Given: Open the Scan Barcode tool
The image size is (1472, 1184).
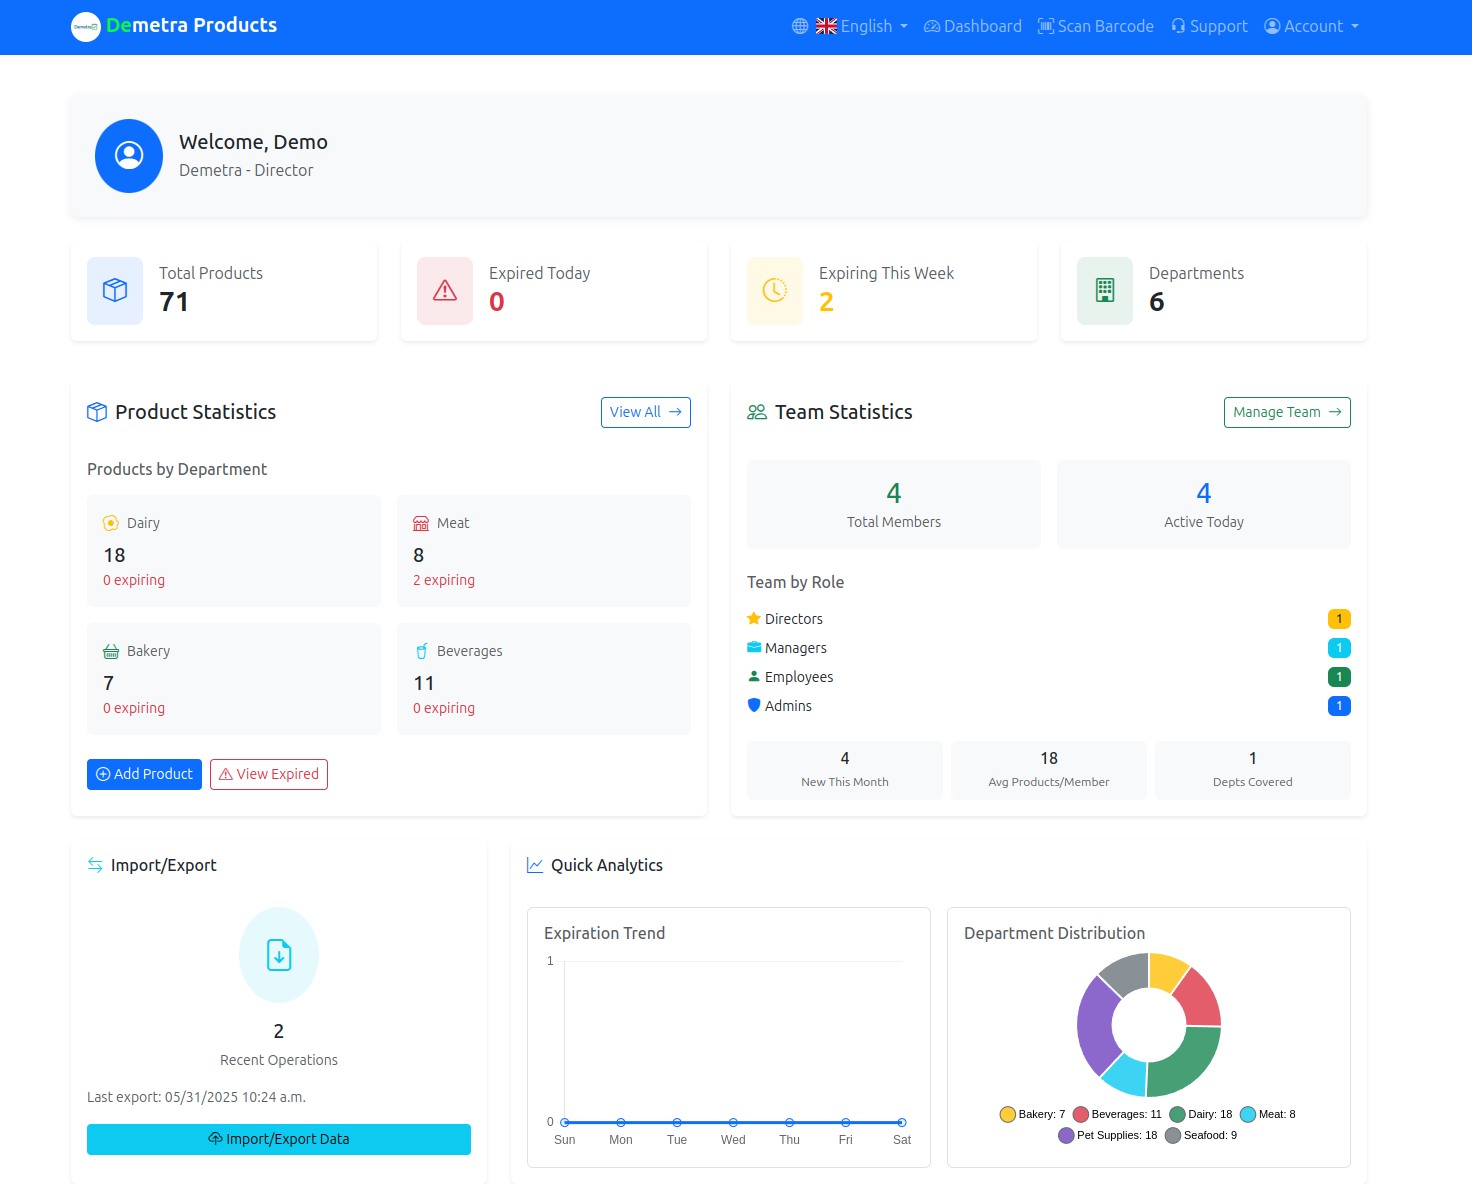Looking at the screenshot, I should pyautogui.click(x=1095, y=26).
